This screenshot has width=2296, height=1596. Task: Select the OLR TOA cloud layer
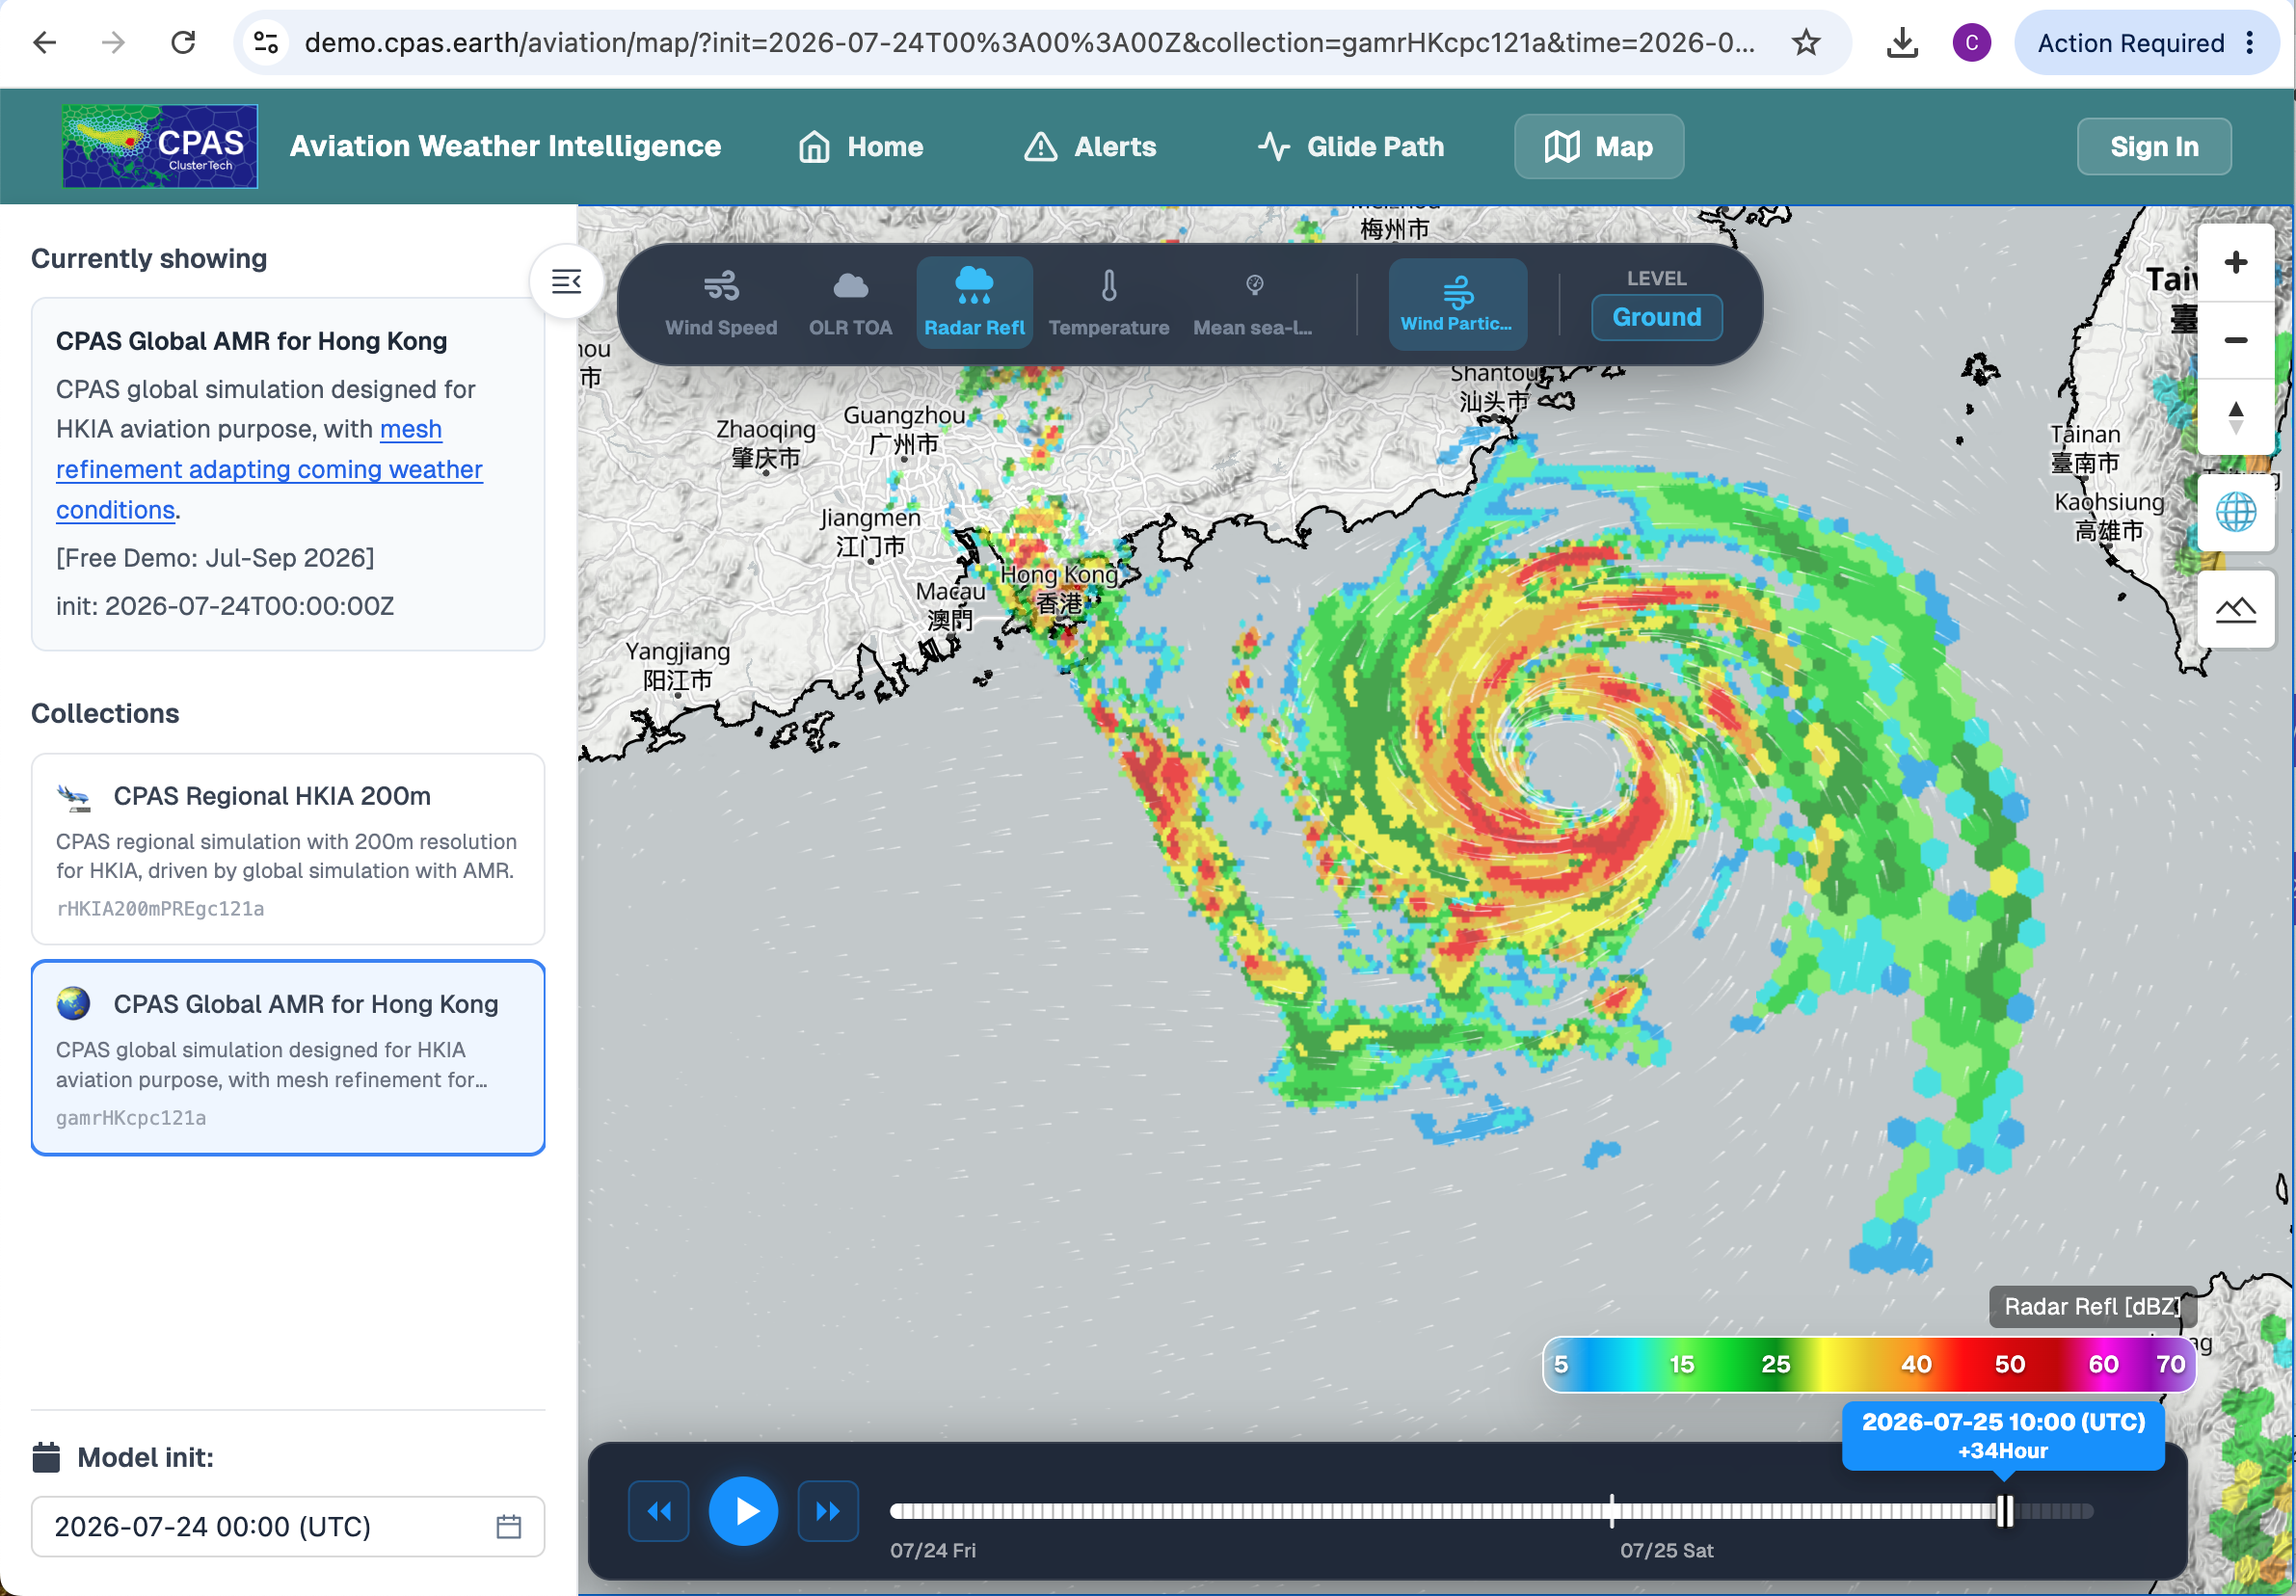850,303
